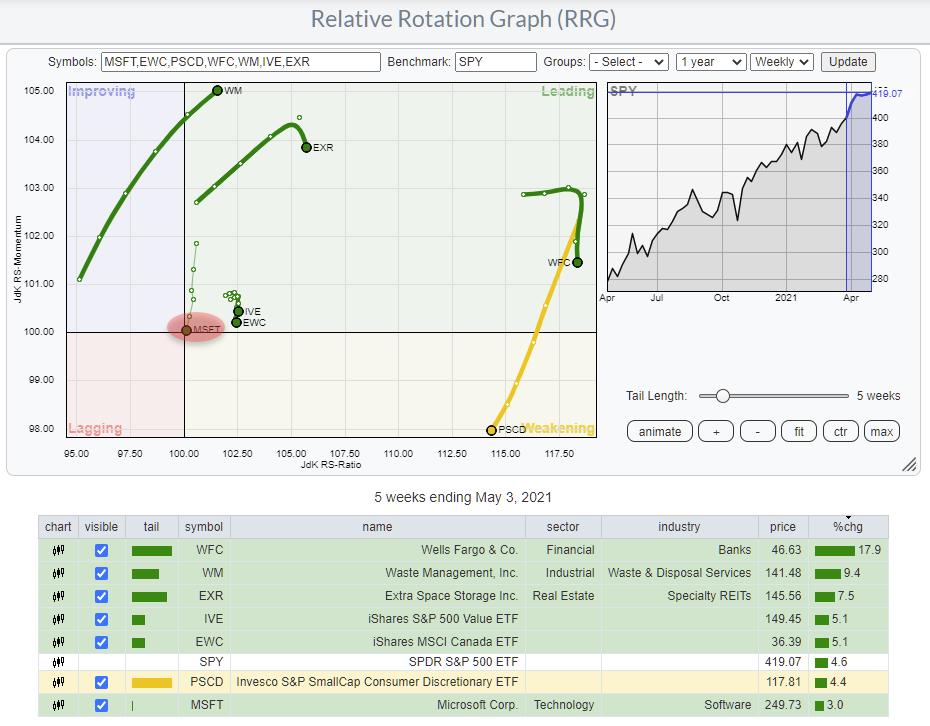Open the 1 year timeframe dropdown

[x=710, y=62]
